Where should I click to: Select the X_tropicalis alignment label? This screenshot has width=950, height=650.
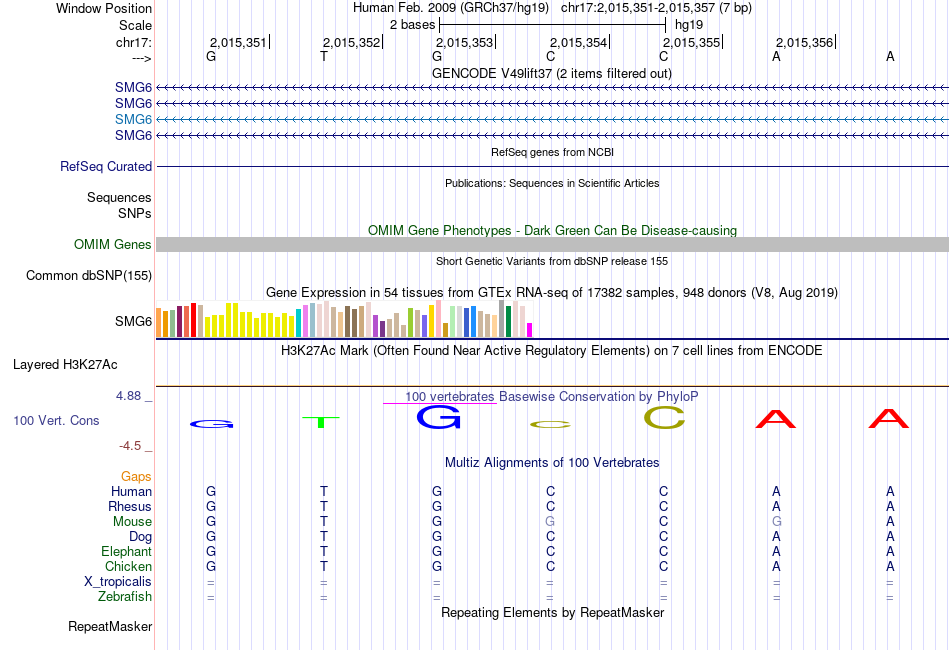point(118,582)
